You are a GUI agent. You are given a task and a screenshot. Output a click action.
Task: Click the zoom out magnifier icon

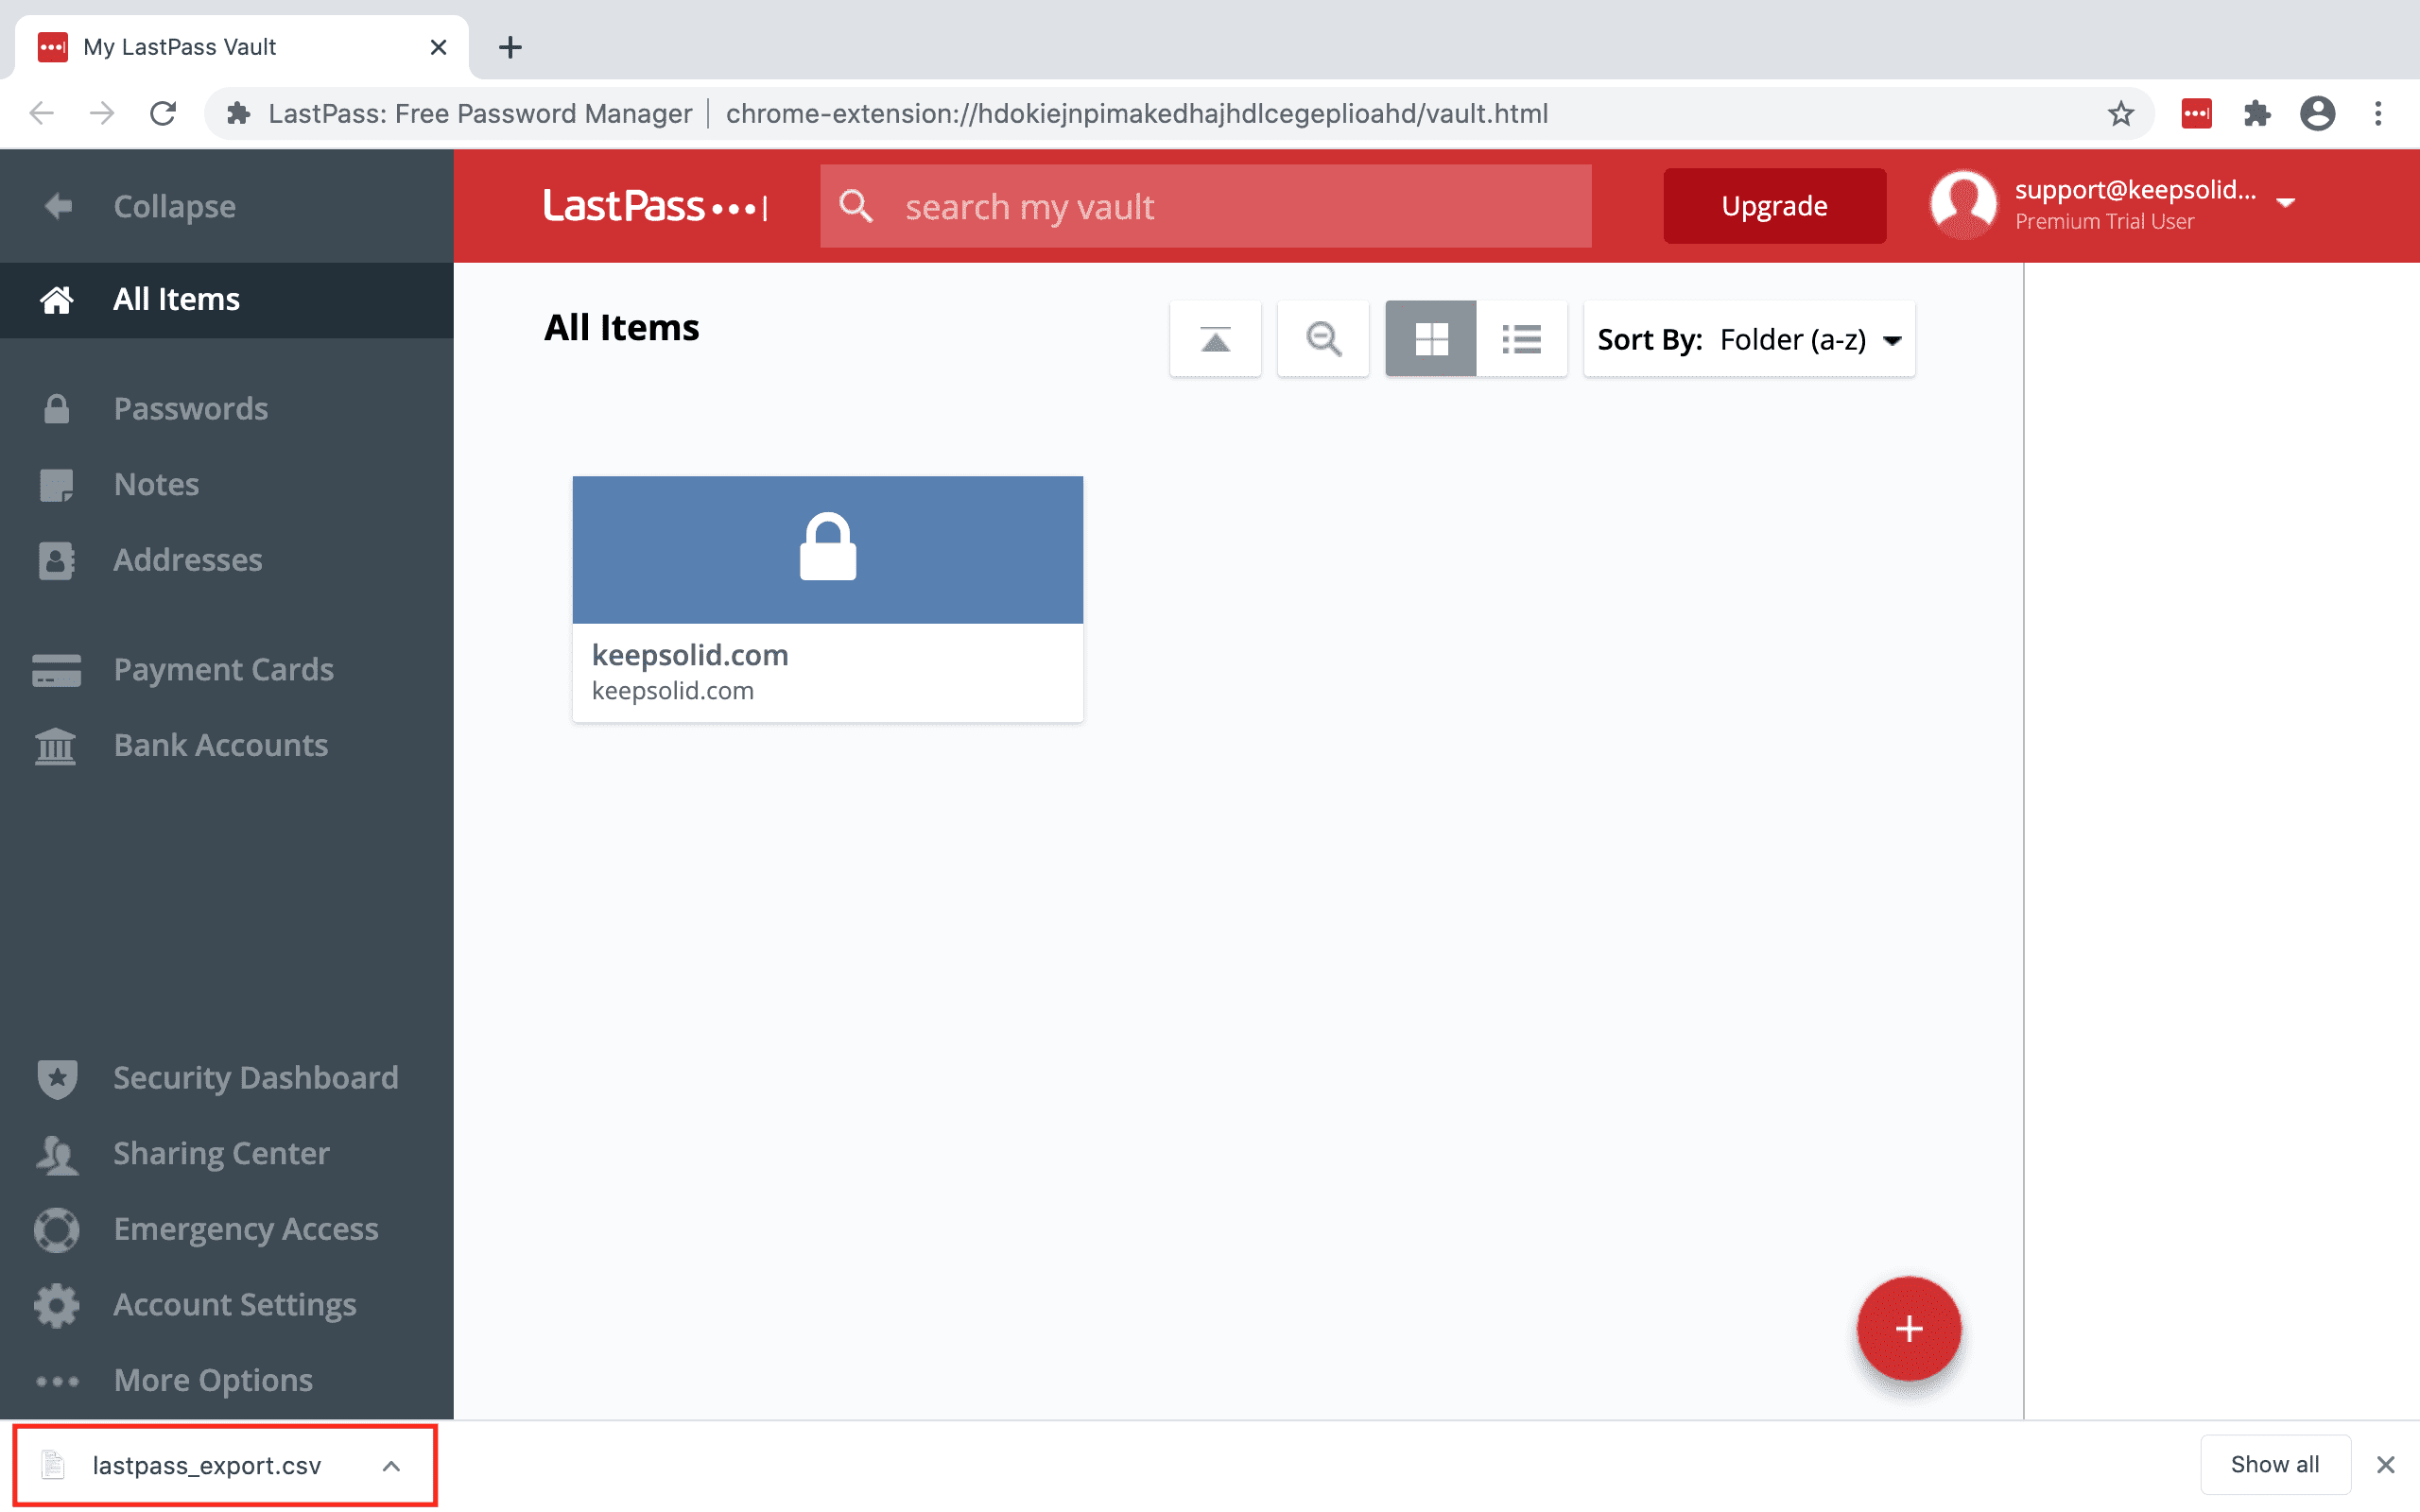(x=1323, y=340)
